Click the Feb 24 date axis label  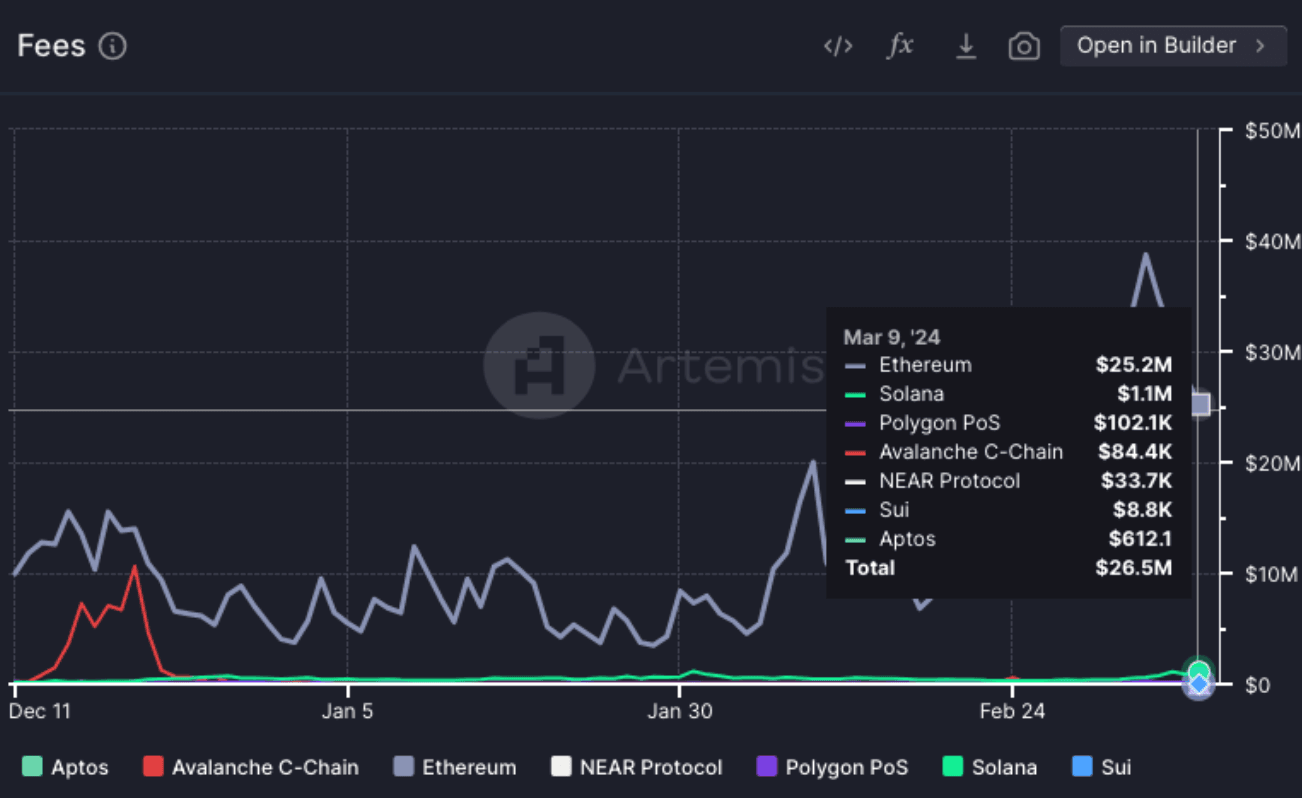(1012, 711)
